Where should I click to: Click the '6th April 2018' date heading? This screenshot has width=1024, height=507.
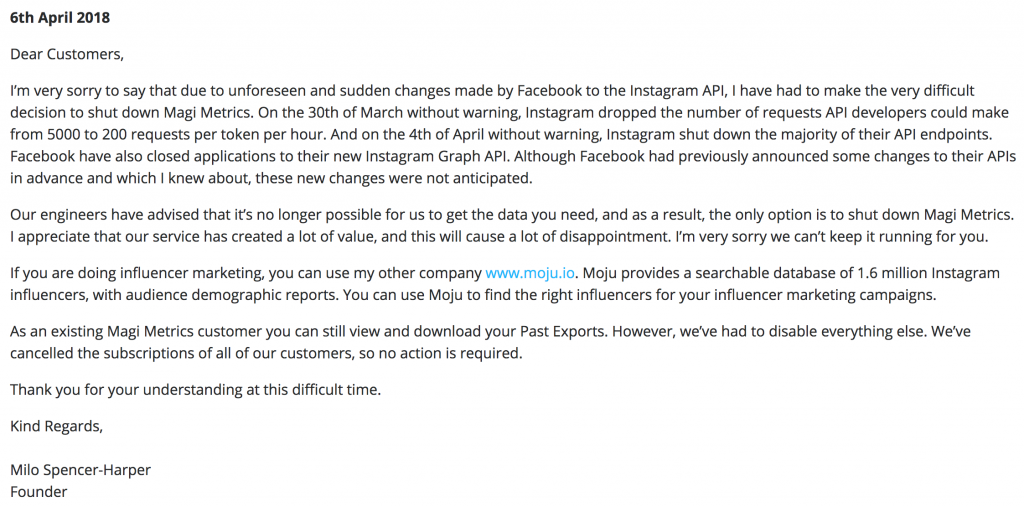(60, 18)
